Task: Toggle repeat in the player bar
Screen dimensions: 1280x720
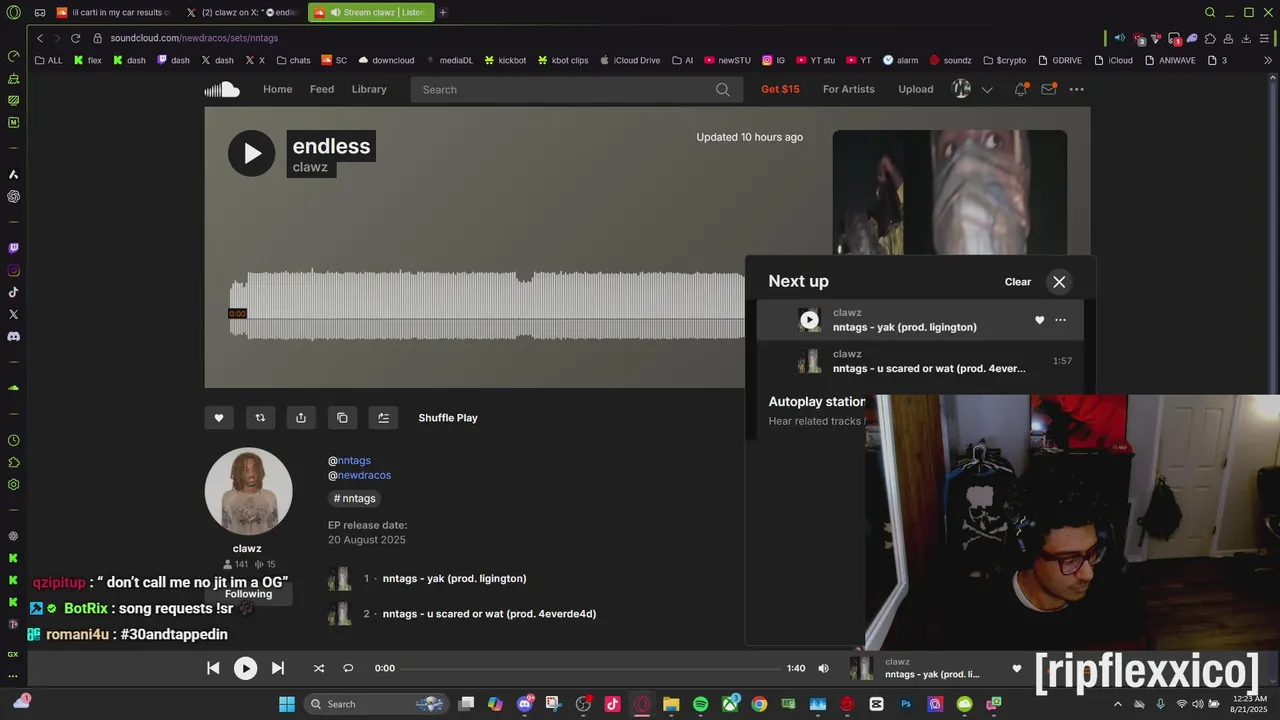Action: [348, 668]
